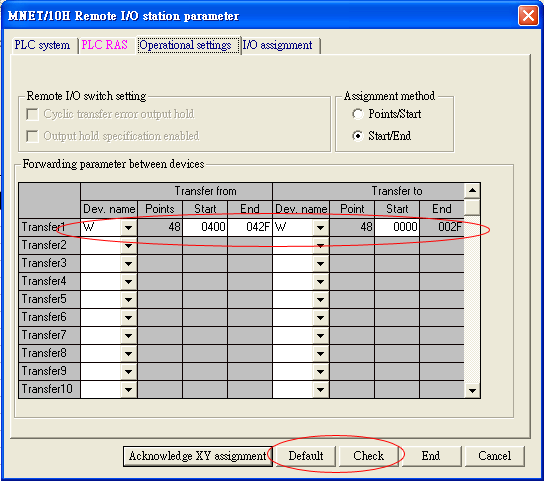This screenshot has height=481, width=544.
Task: Close the dialog with the red X
Action: click(x=528, y=16)
